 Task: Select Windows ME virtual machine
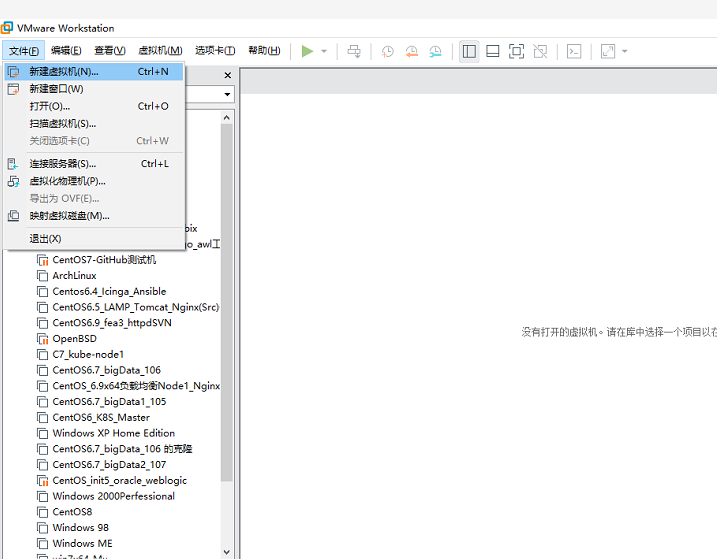82,543
